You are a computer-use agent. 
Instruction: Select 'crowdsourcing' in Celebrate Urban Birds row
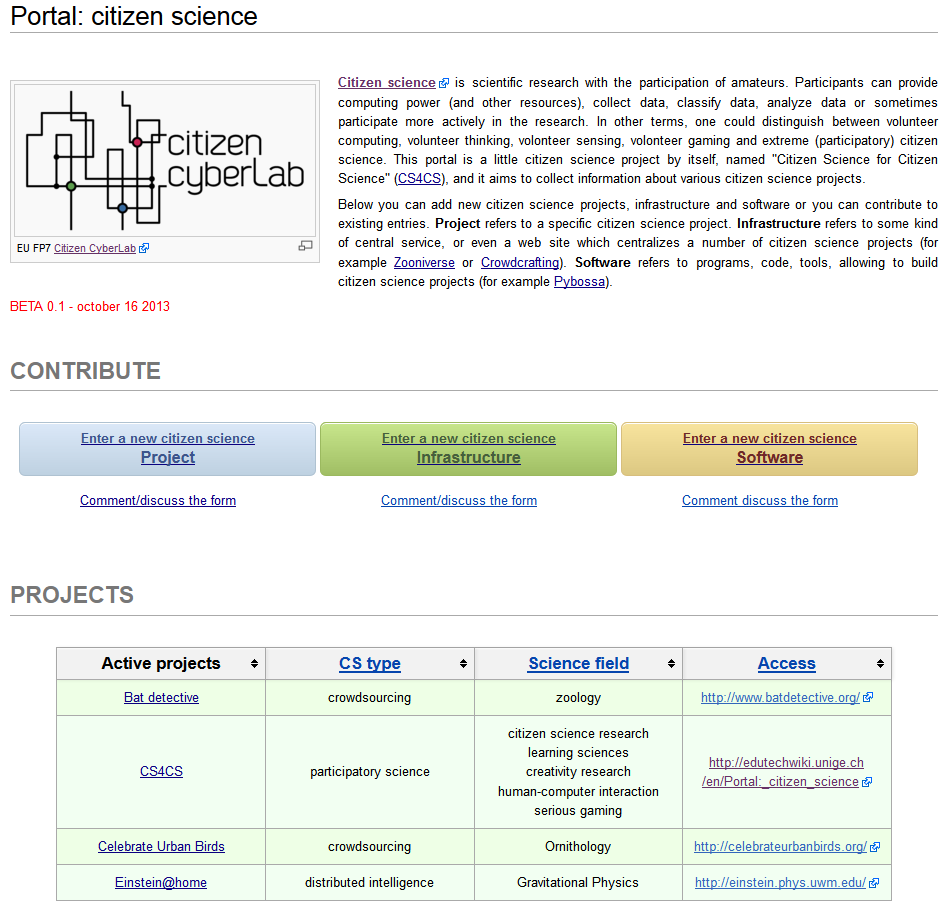click(x=369, y=846)
